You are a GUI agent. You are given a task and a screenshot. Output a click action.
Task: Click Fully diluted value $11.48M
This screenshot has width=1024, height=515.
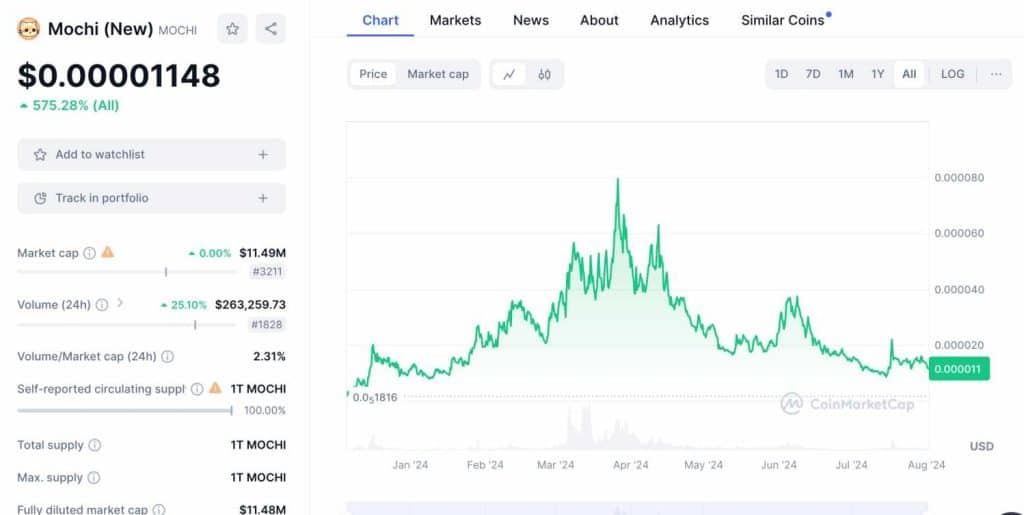click(x=263, y=510)
